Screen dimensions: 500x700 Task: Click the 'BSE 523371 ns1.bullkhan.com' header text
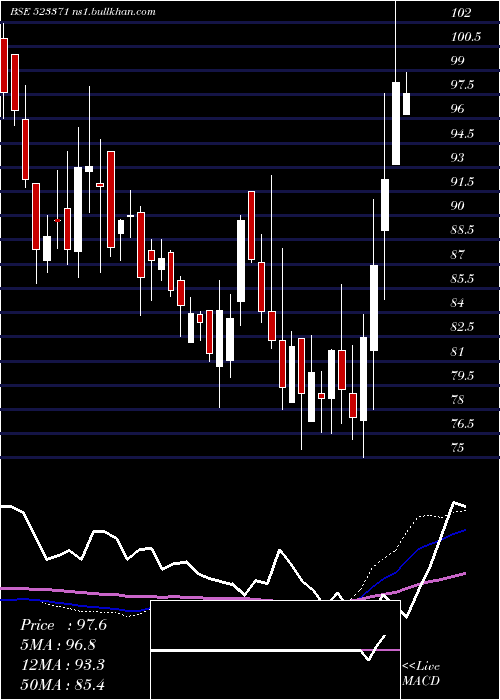coord(83,12)
